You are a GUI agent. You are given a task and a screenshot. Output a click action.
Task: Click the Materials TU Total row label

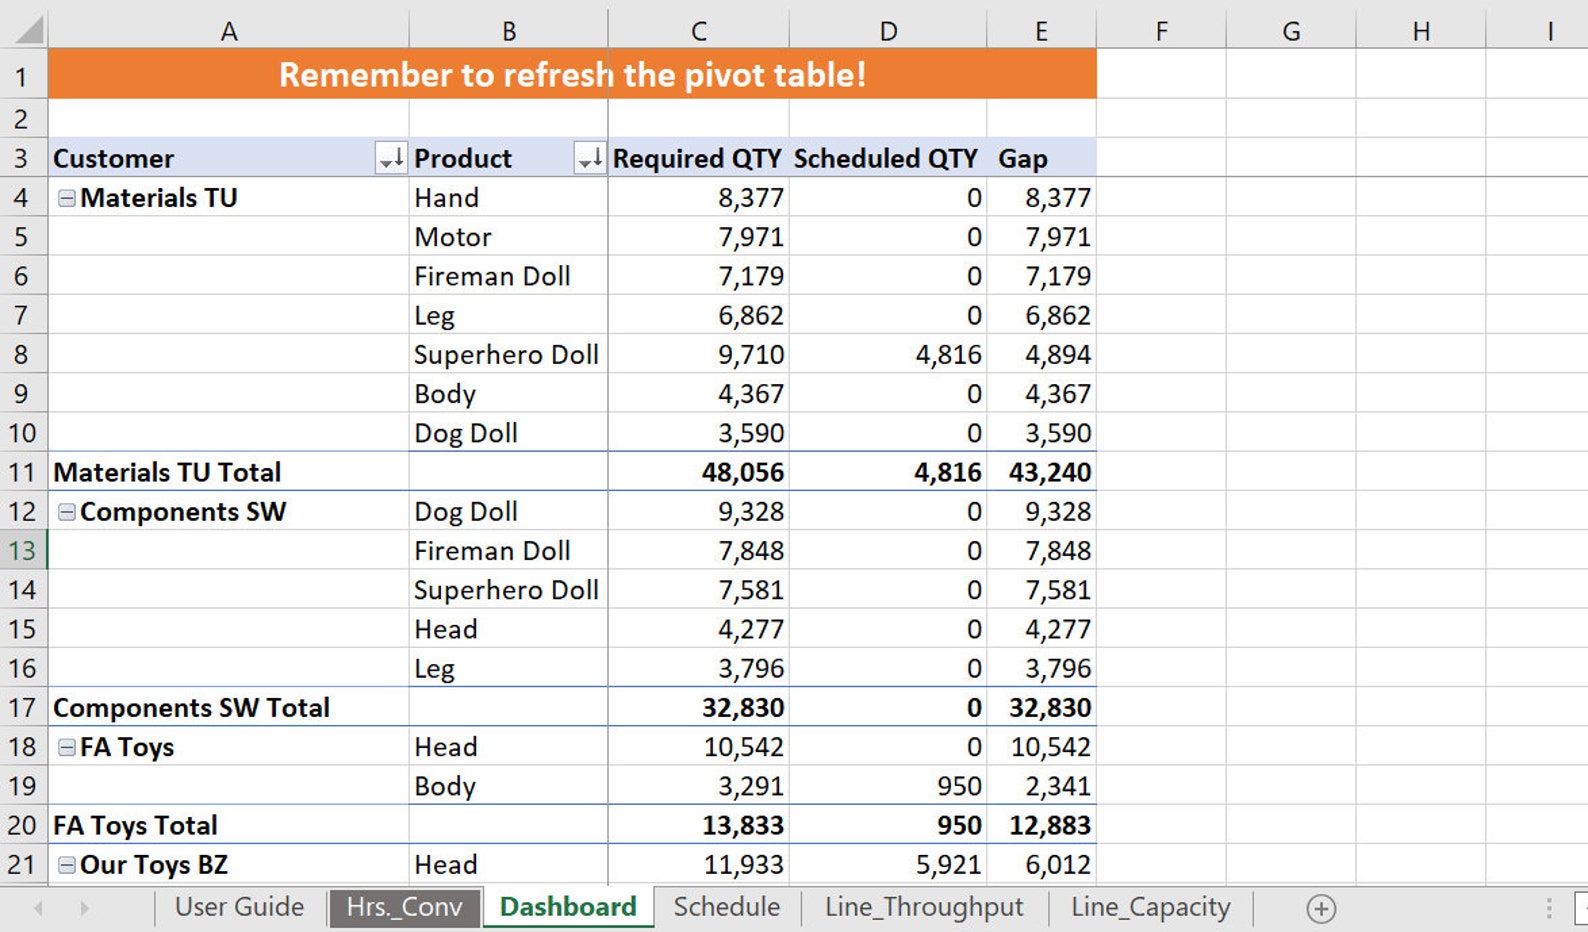point(167,472)
